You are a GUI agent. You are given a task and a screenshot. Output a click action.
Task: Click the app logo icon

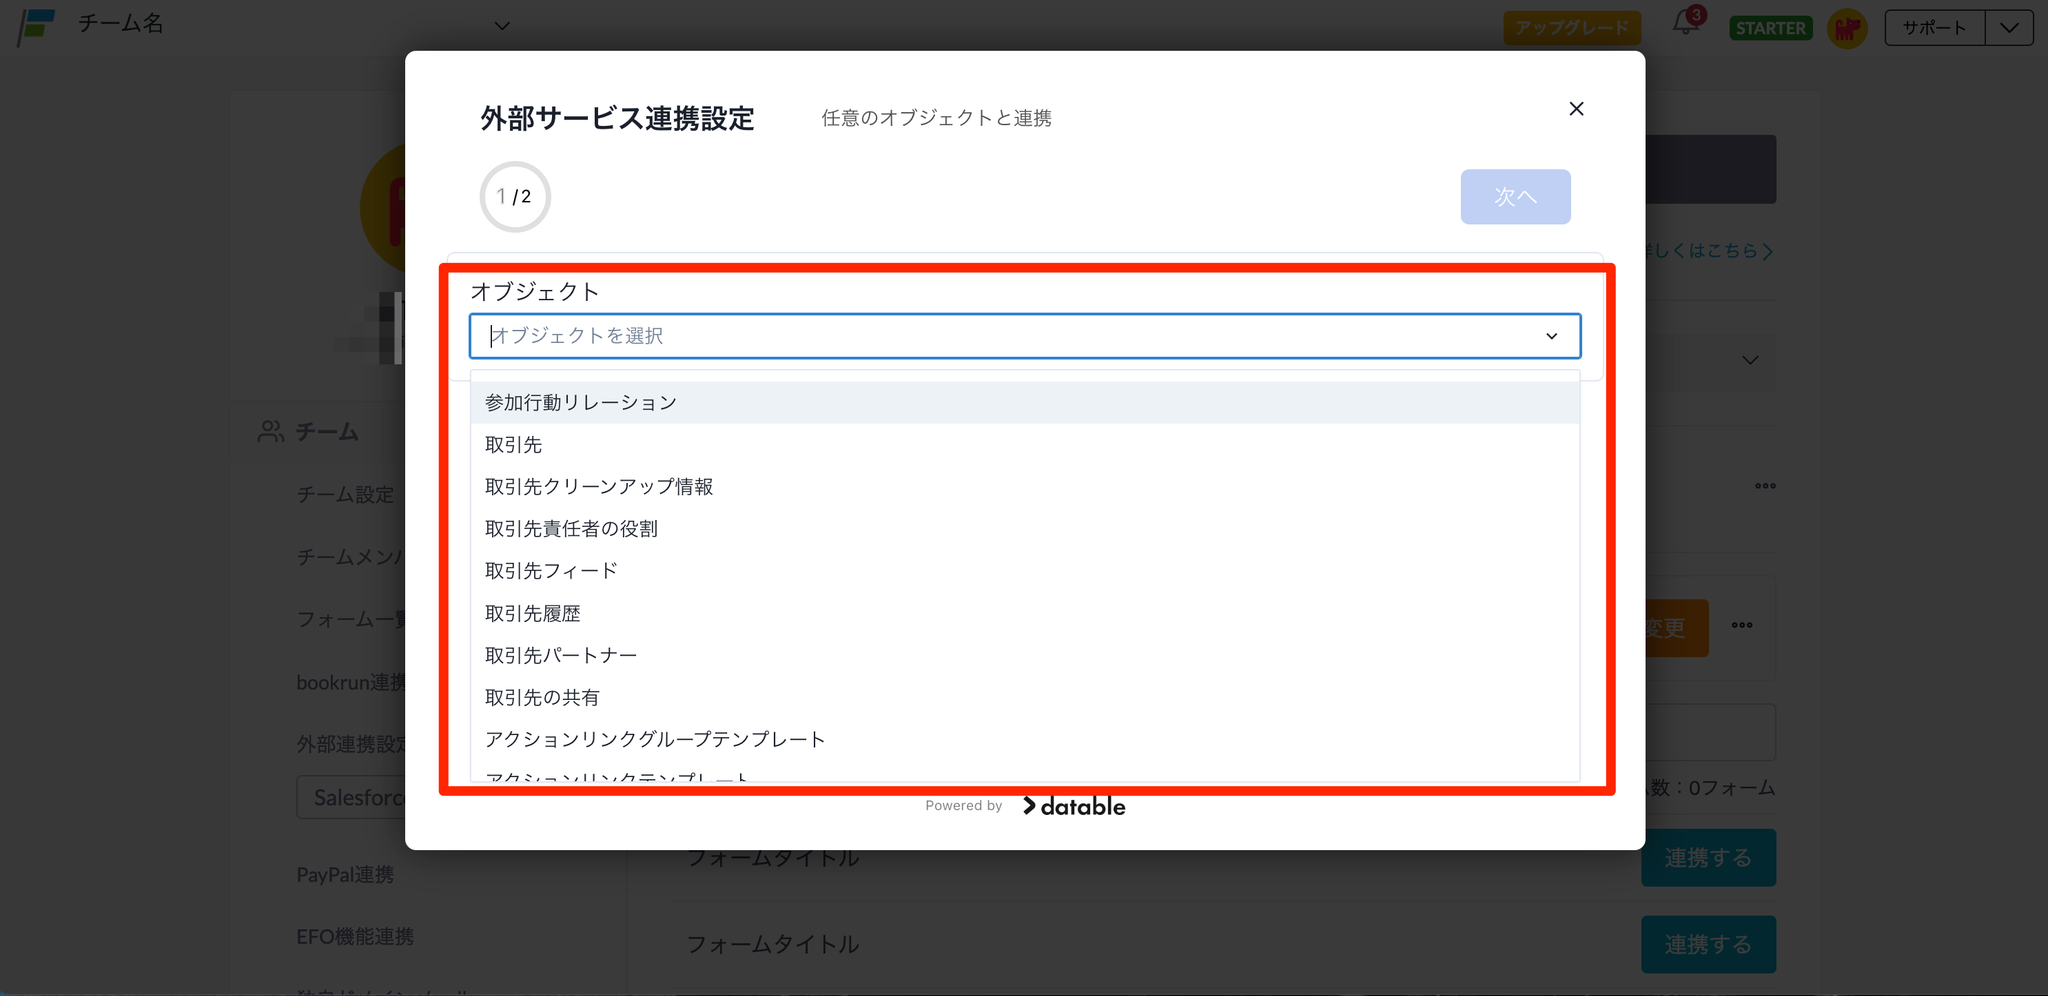click(37, 27)
